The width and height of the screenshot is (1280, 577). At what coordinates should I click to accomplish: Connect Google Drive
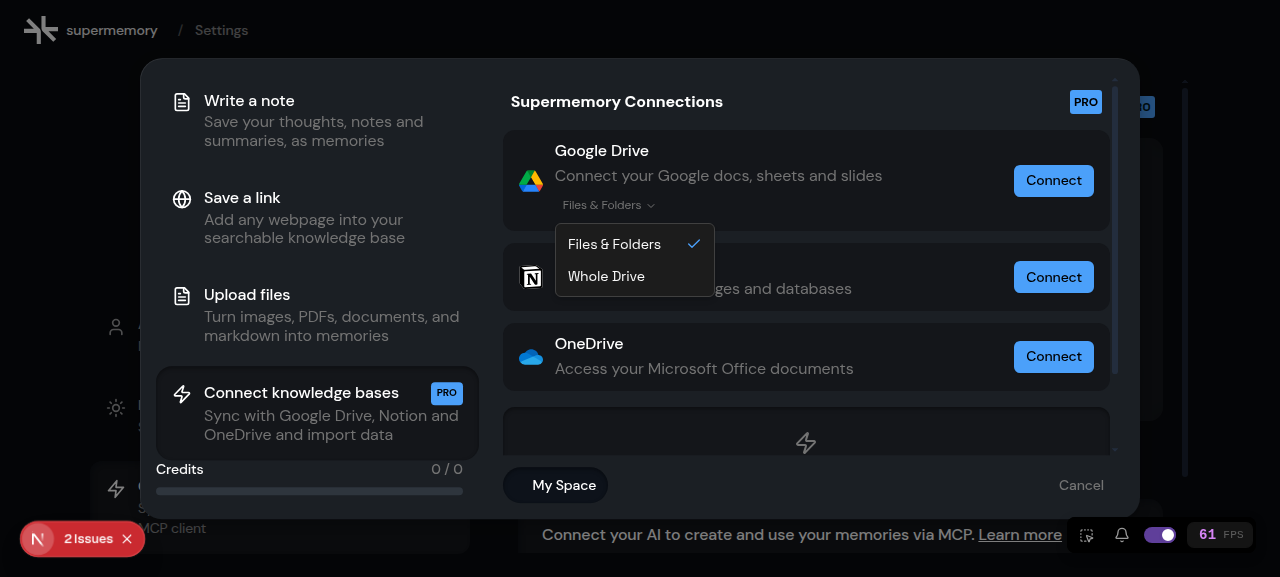tap(1054, 181)
